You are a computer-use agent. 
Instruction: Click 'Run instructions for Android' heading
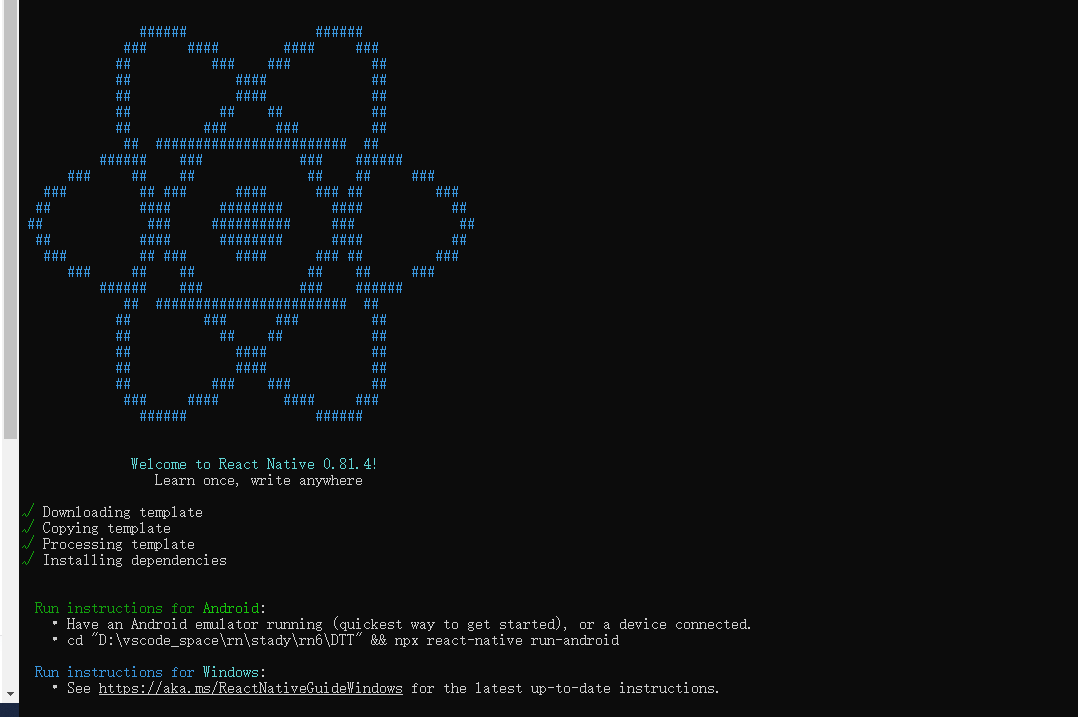(x=150, y=608)
